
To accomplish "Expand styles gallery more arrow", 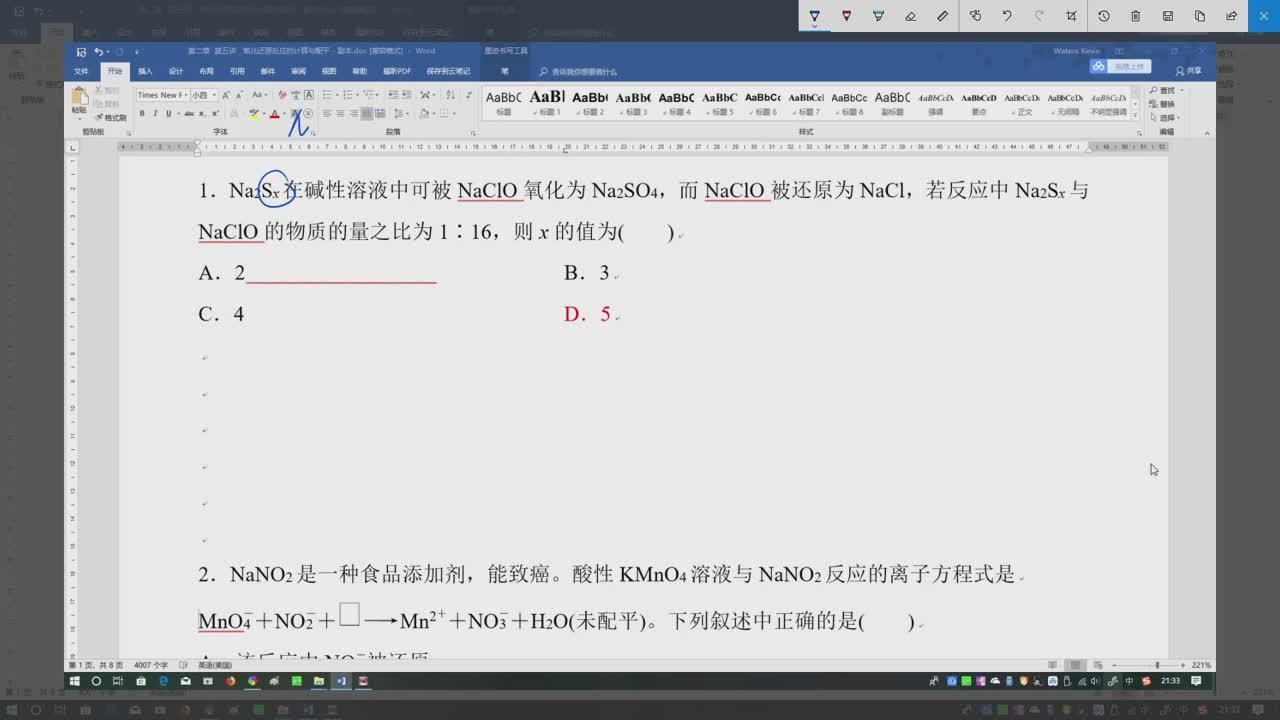I will pyautogui.click(x=1137, y=116).
